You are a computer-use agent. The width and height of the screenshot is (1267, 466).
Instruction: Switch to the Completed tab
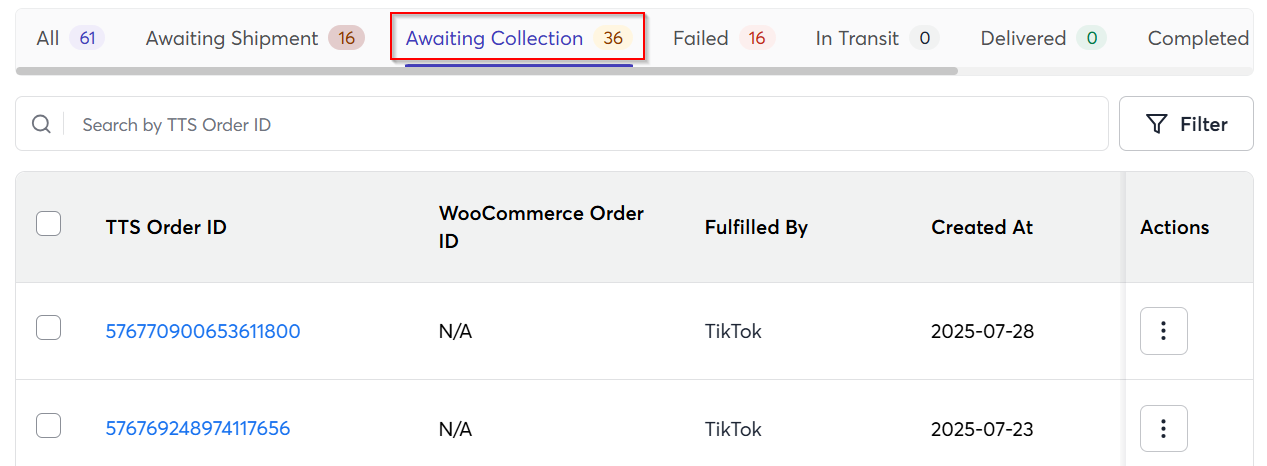[x=1198, y=38]
